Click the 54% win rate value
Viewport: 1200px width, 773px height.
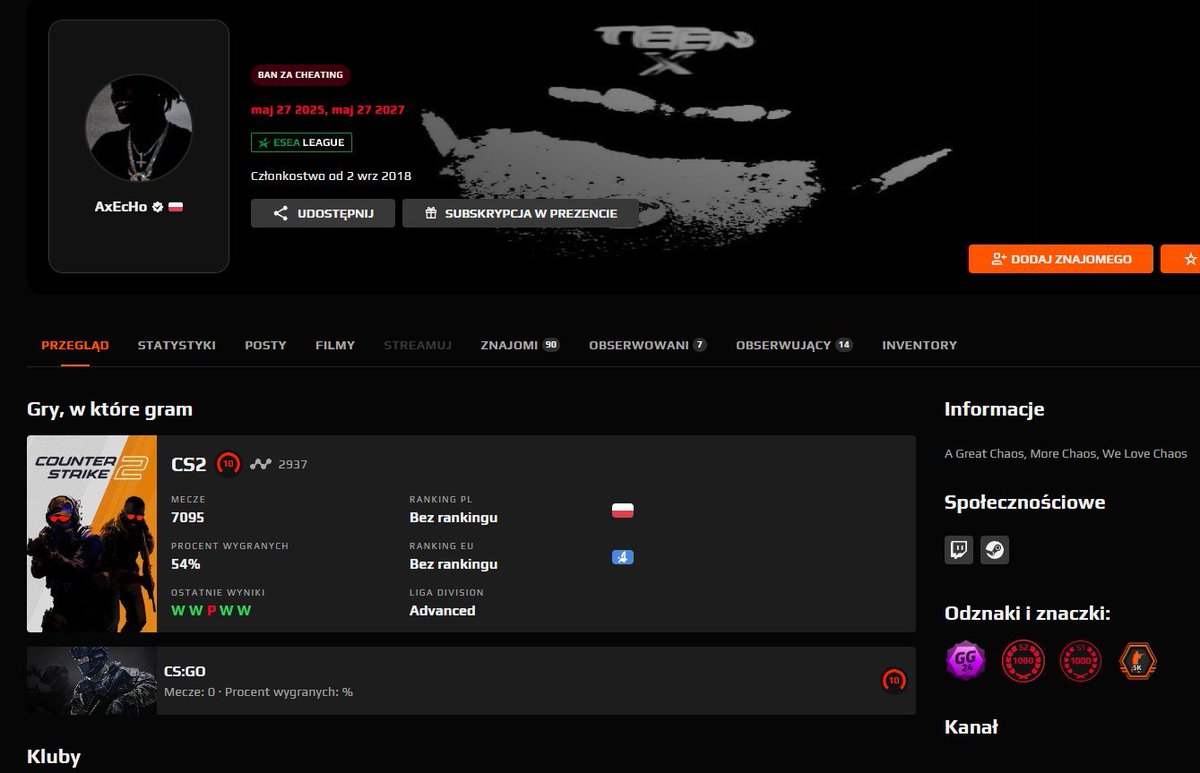[x=186, y=564]
